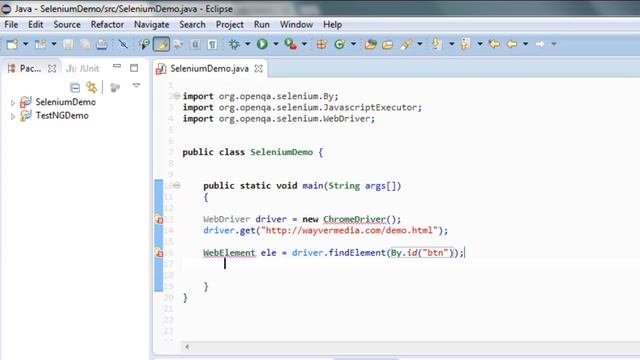The image size is (640, 360).
Task: Open the Help menu
Action: 333,24
